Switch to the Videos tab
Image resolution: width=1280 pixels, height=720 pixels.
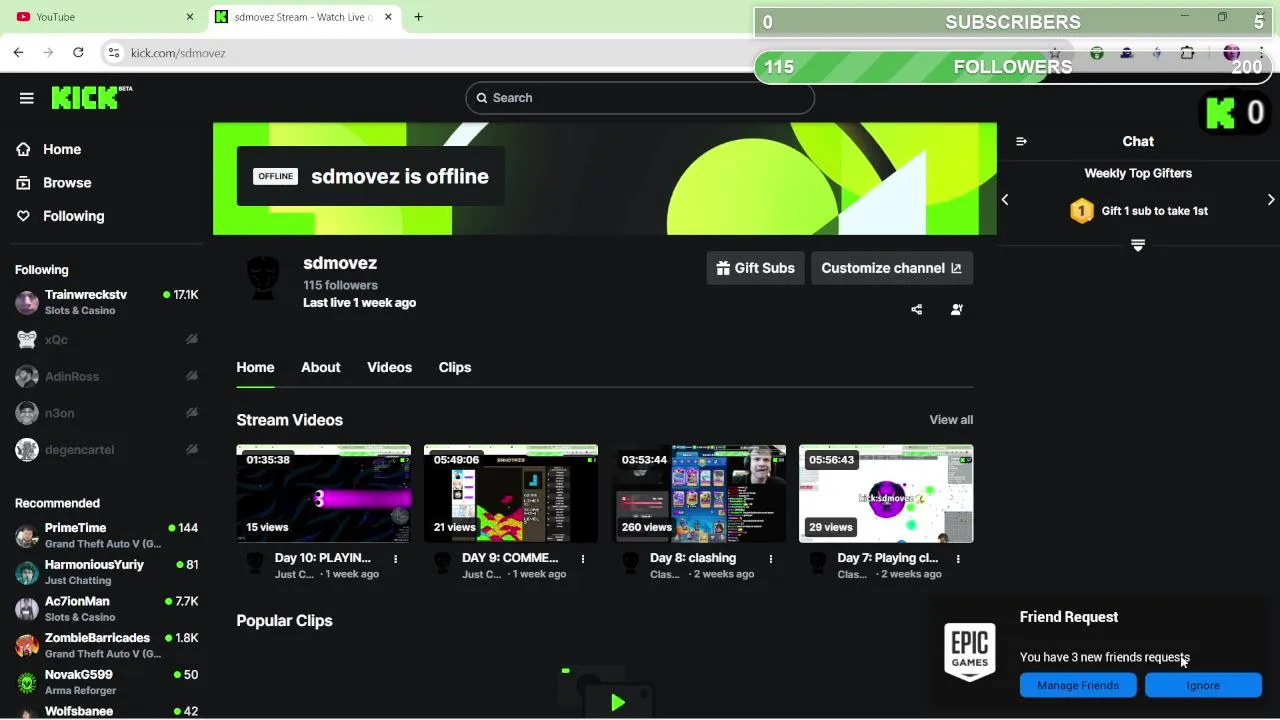389,367
